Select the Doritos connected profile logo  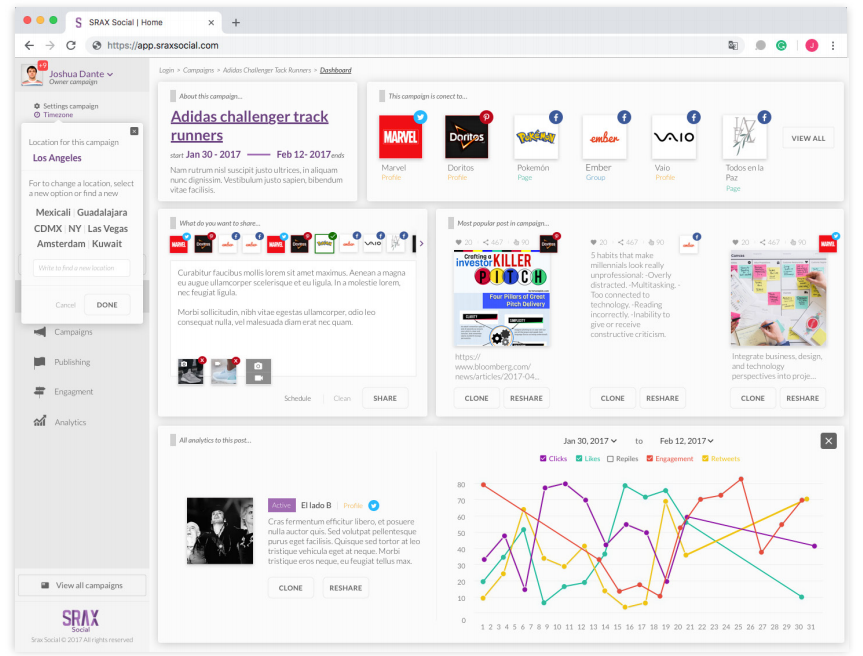(x=466, y=137)
